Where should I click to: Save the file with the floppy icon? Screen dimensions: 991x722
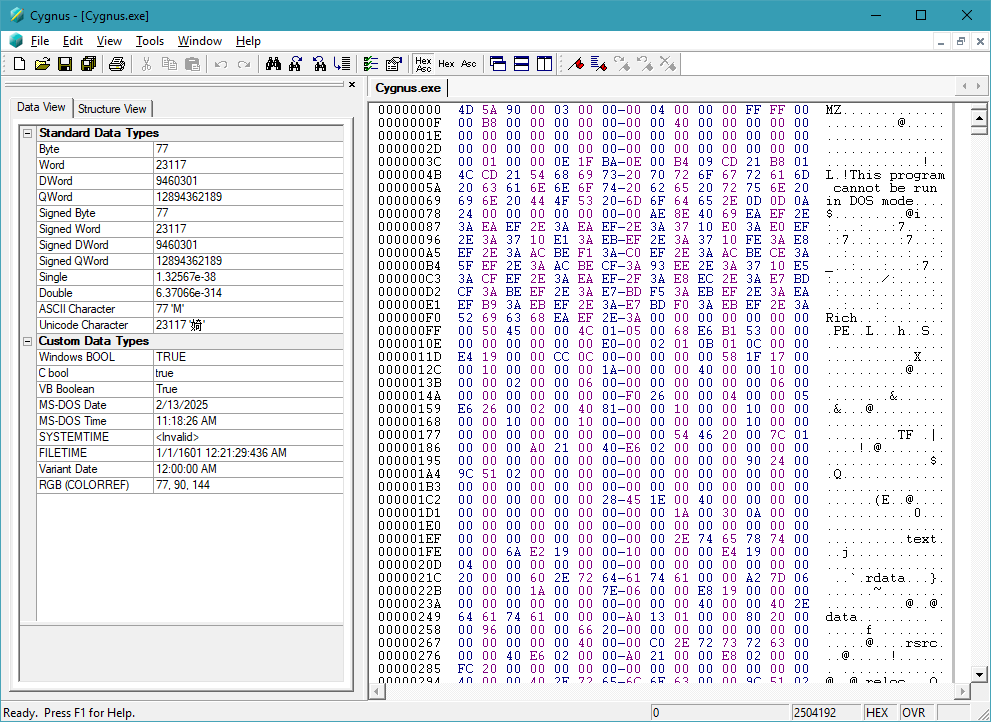pyautogui.click(x=65, y=64)
